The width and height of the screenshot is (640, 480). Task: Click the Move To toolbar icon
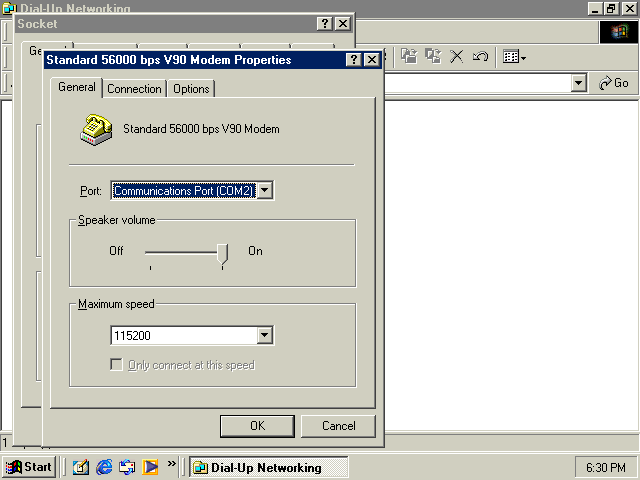point(409,56)
